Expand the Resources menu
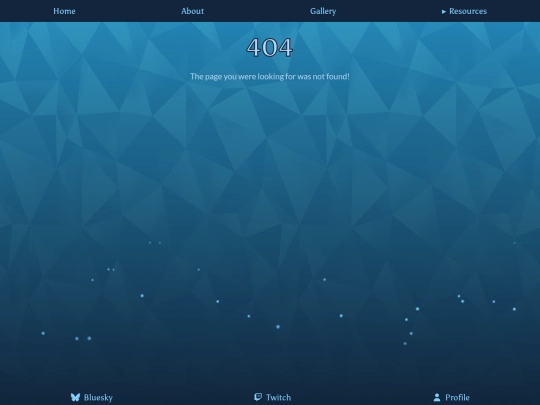This screenshot has height=405, width=540. click(464, 11)
